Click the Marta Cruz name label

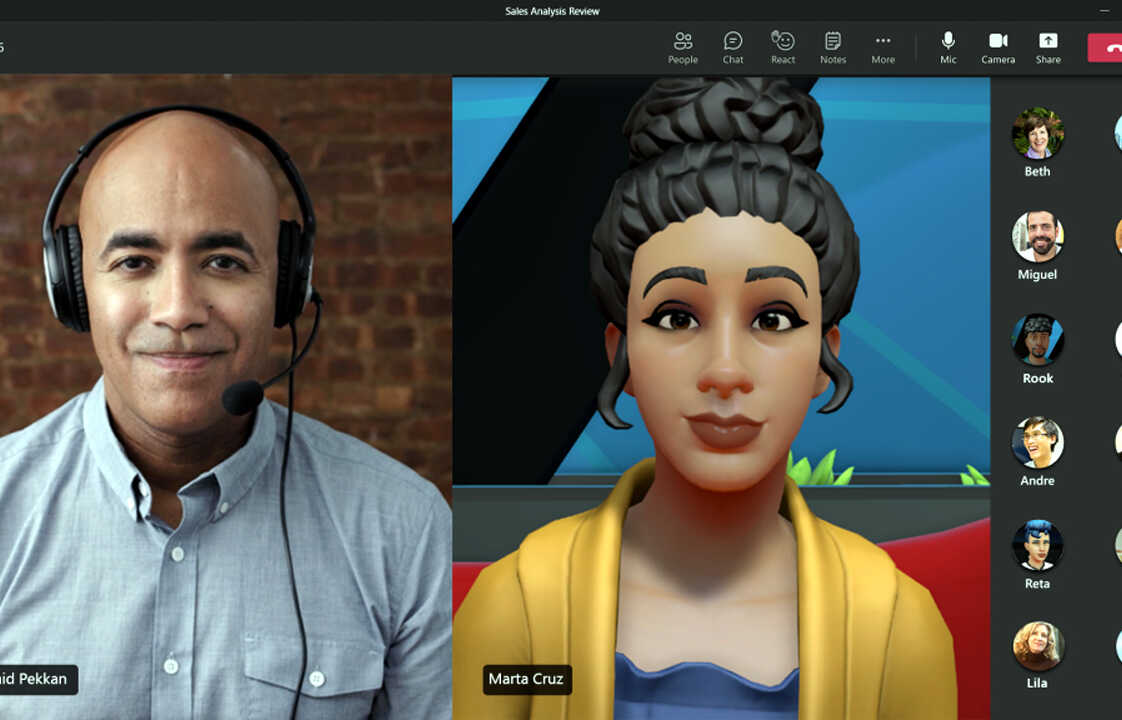click(x=527, y=679)
